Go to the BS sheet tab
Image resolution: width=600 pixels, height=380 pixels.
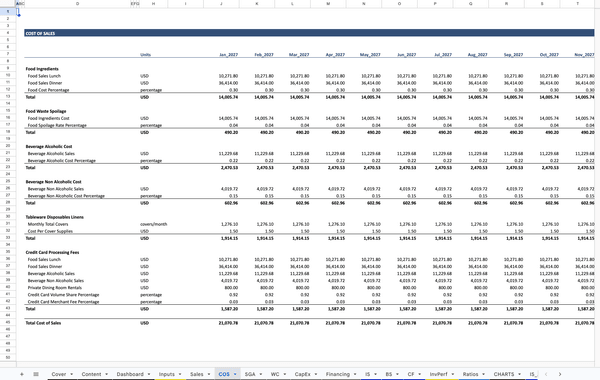click(389, 374)
